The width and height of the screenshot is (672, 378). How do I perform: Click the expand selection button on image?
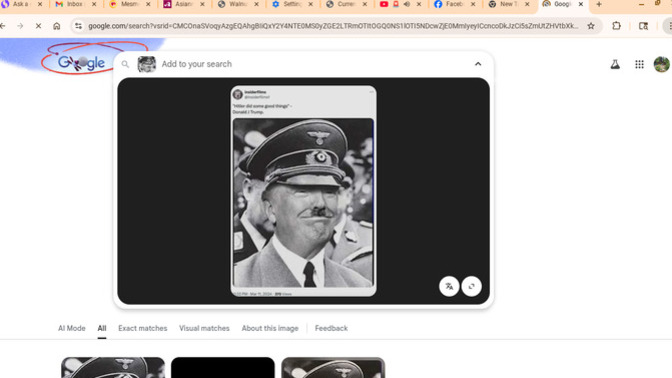[471, 286]
